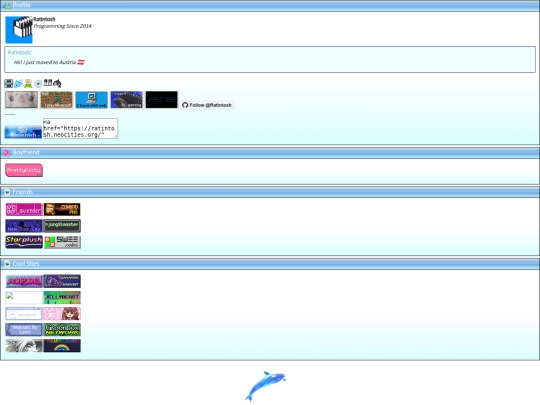540x405 pixels.
Task: Click the green frog character icon
Action: [x=28, y=83]
